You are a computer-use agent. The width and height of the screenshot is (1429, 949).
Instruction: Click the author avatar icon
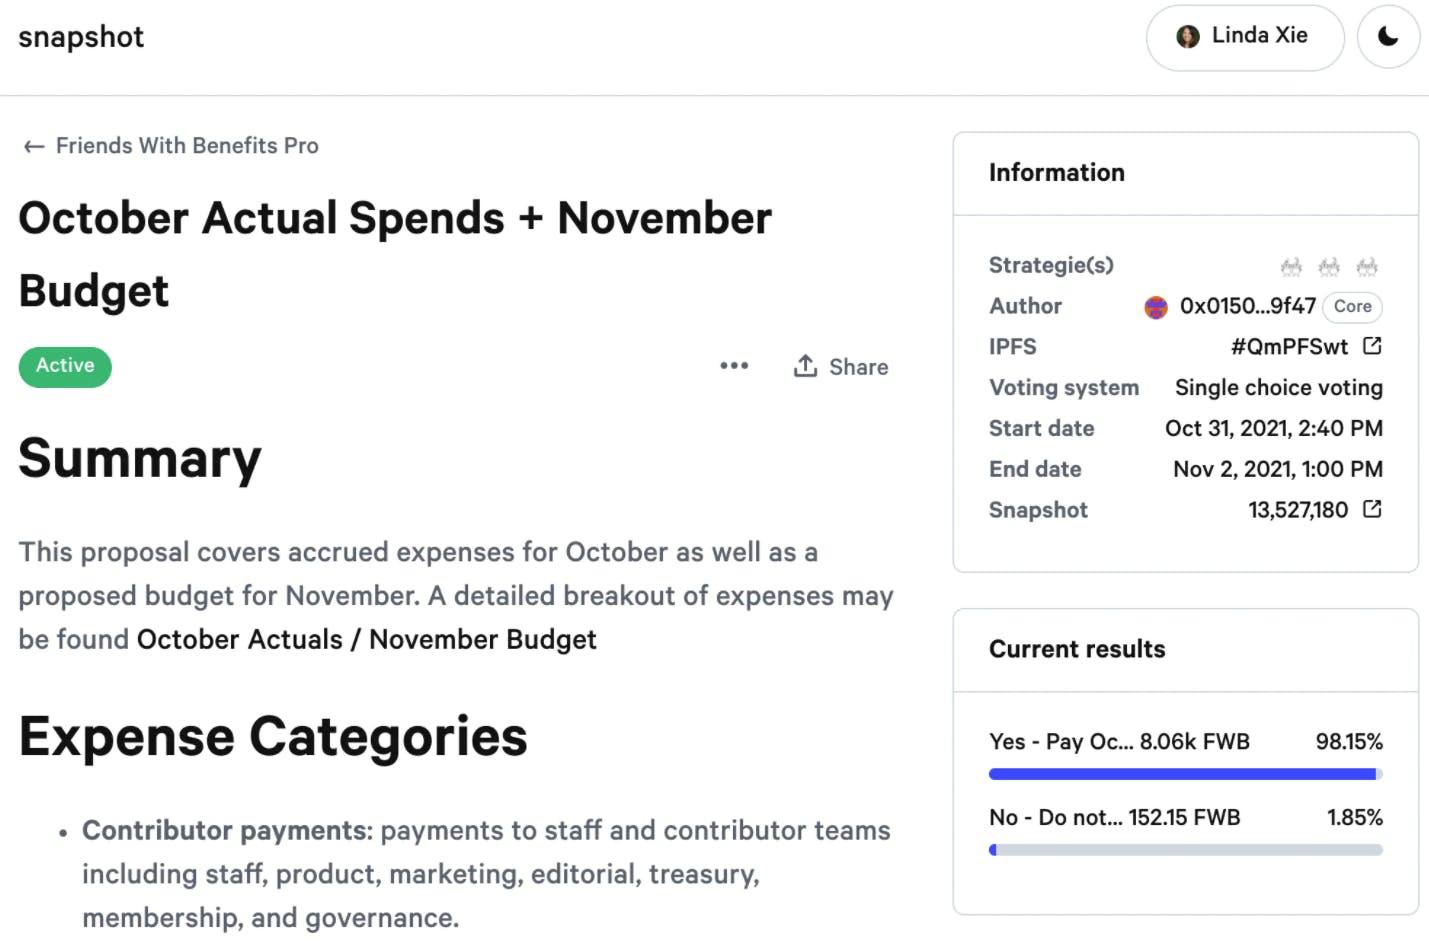(1156, 307)
